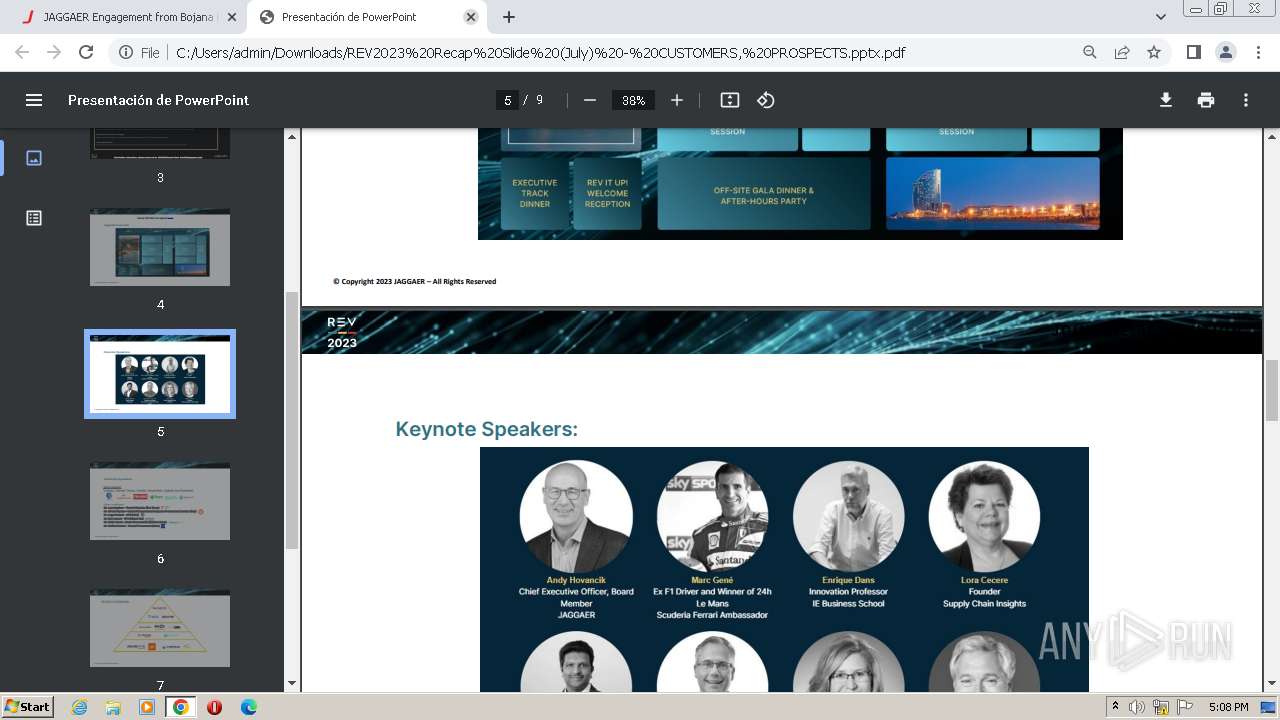Open the Chrome zoom magnifier icon

pos(1090,52)
